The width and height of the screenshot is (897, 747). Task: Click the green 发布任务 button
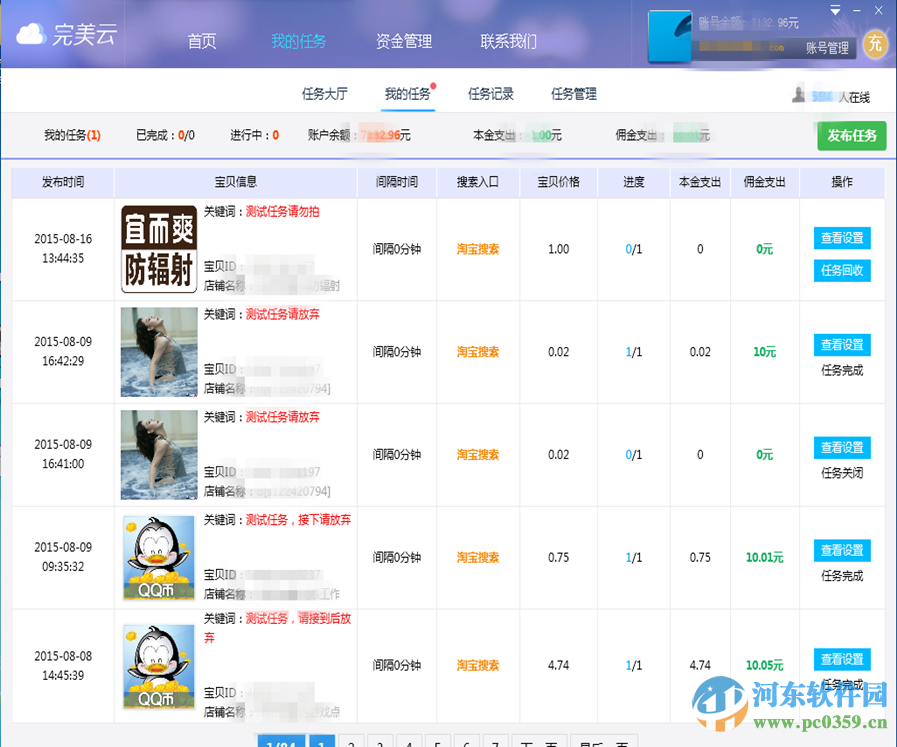(x=851, y=136)
